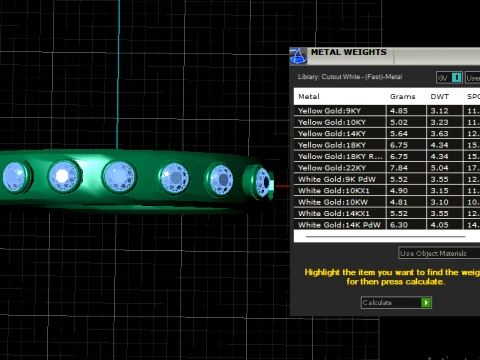This screenshot has height=360, width=480.
Task: Click the 4.90 grams value
Action: tap(399, 191)
